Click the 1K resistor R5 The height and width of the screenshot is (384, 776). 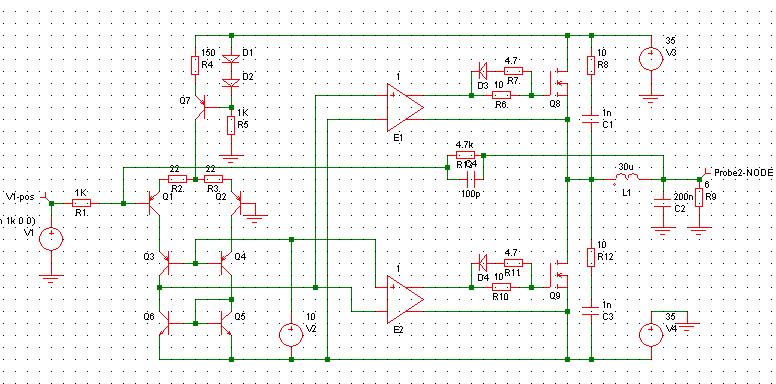pos(231,125)
